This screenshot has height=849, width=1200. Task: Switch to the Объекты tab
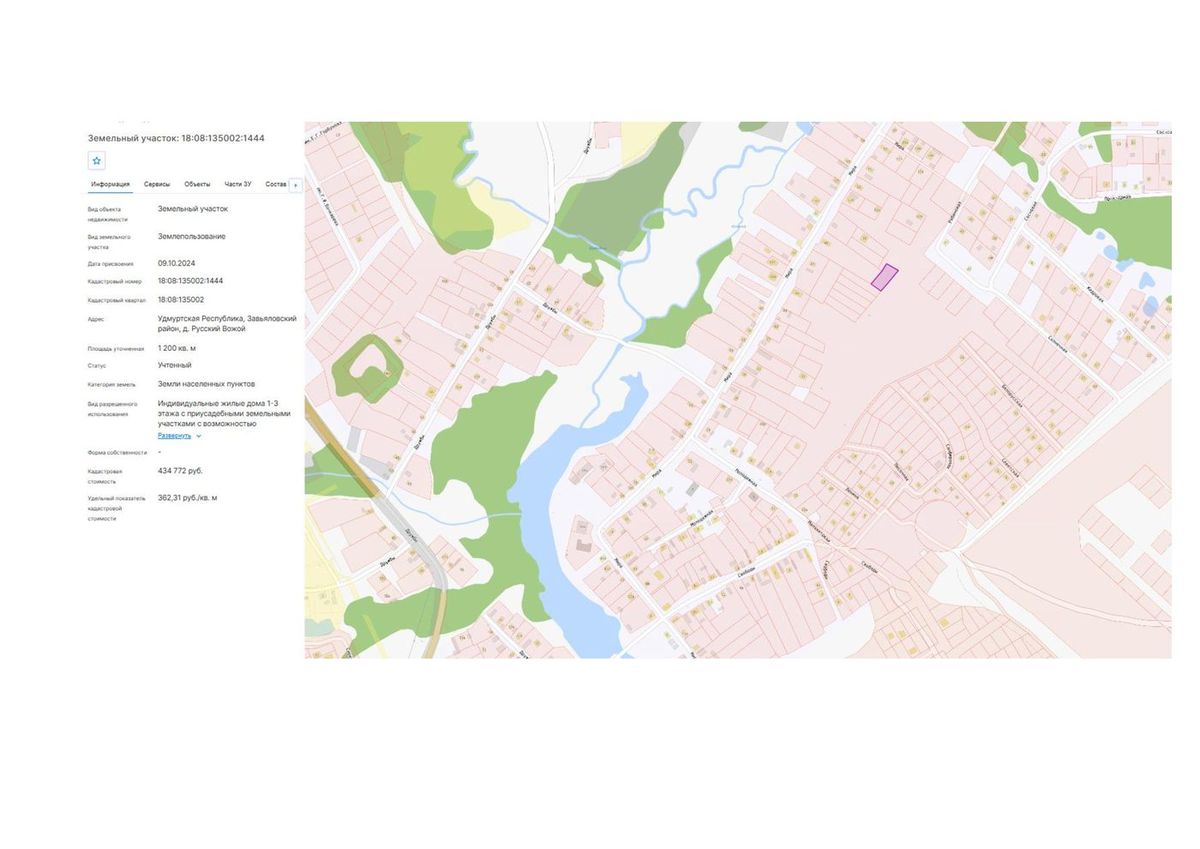click(x=198, y=184)
